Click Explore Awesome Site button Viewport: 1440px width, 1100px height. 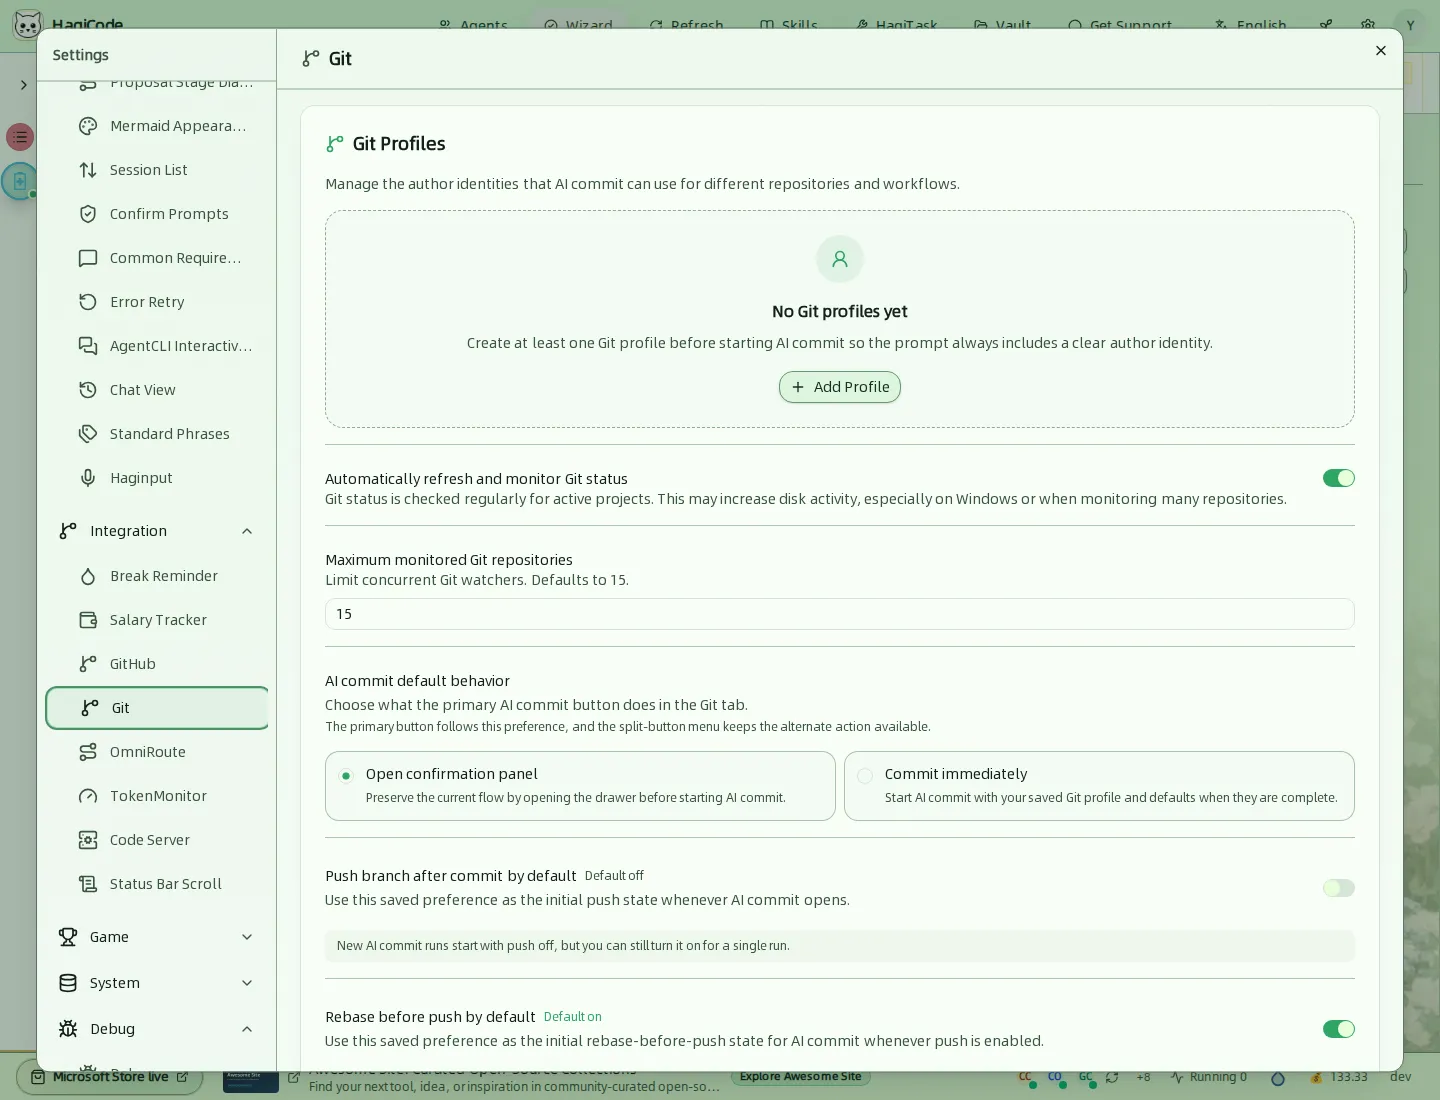tap(800, 1077)
